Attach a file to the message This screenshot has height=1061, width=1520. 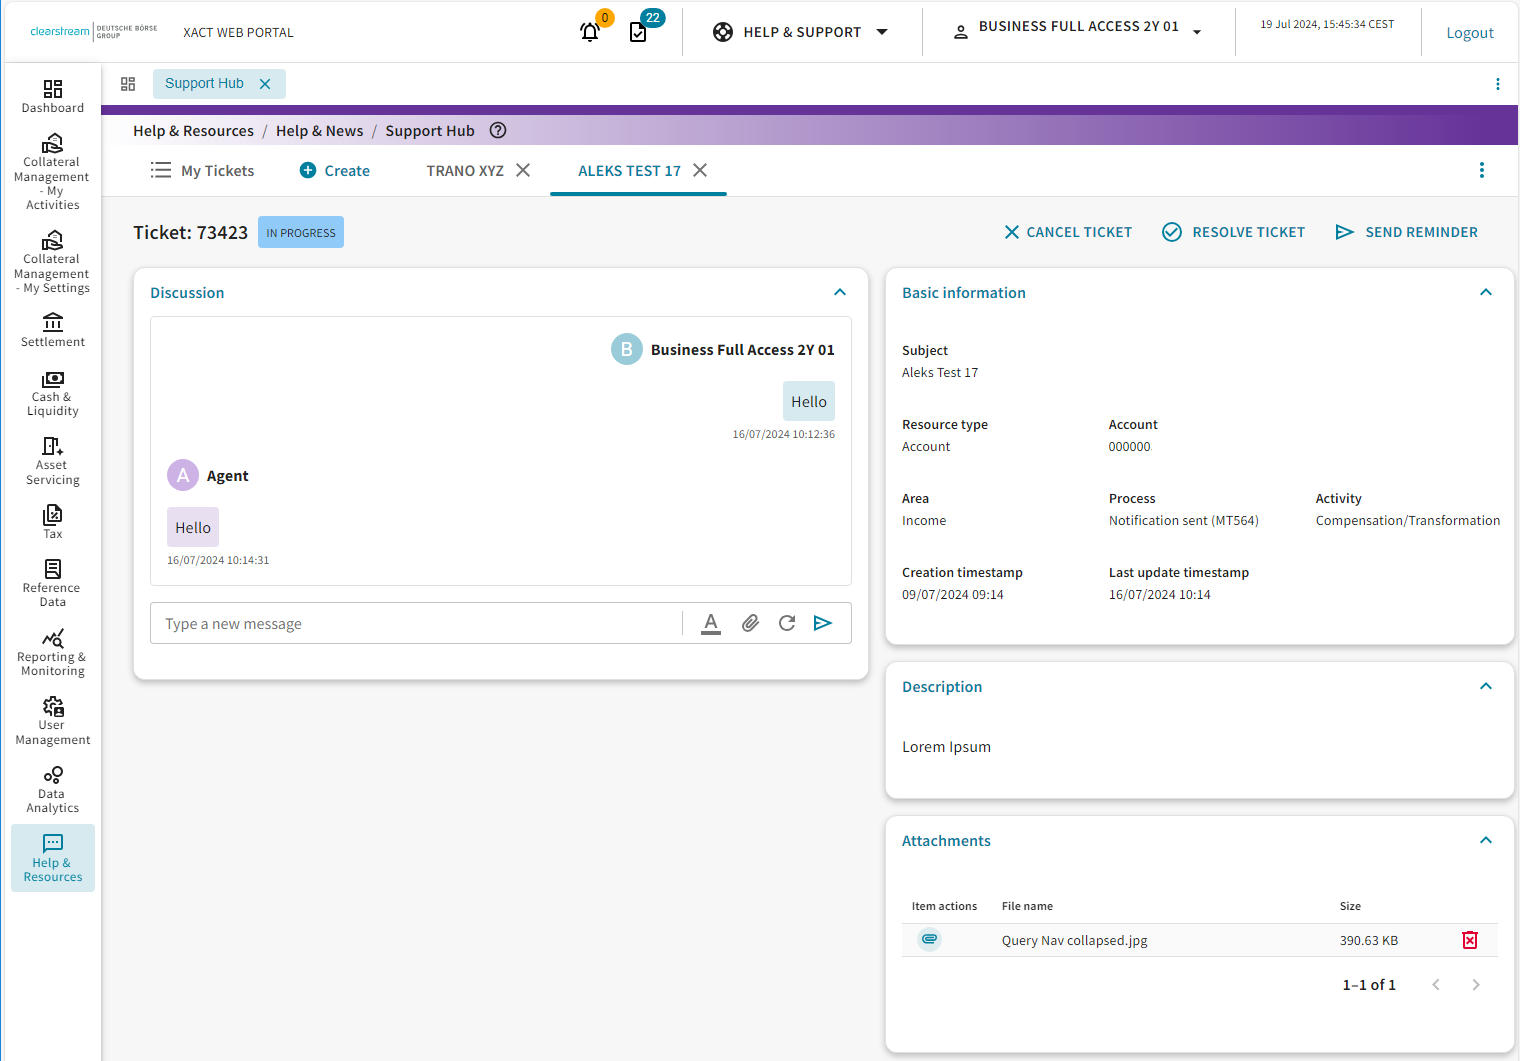pyautogui.click(x=750, y=622)
